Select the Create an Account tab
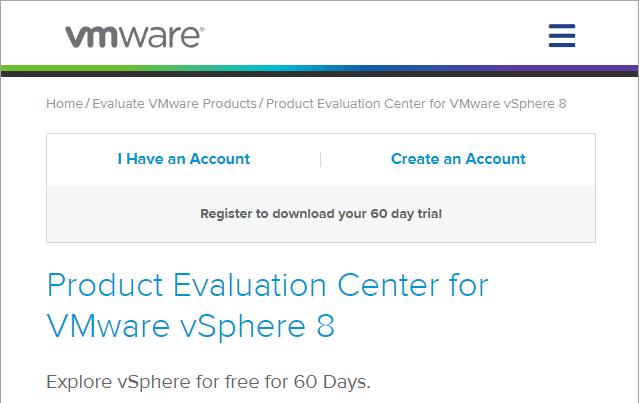639x403 pixels. (x=458, y=159)
